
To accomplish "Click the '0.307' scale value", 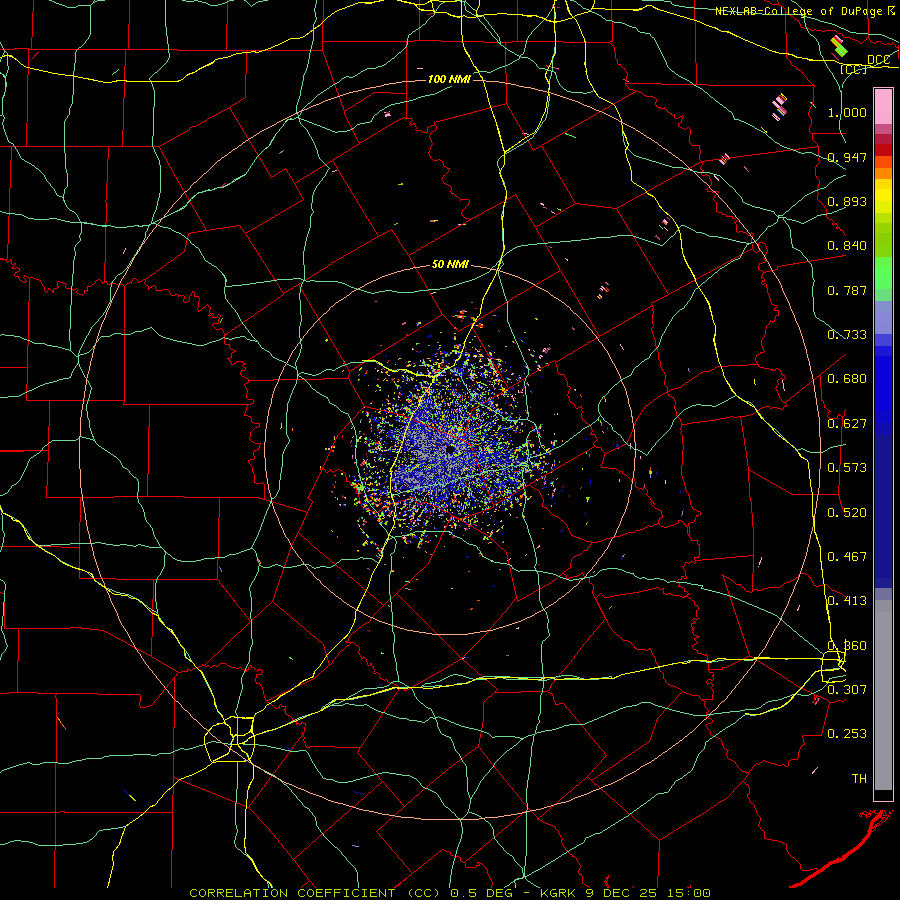I will (847, 689).
